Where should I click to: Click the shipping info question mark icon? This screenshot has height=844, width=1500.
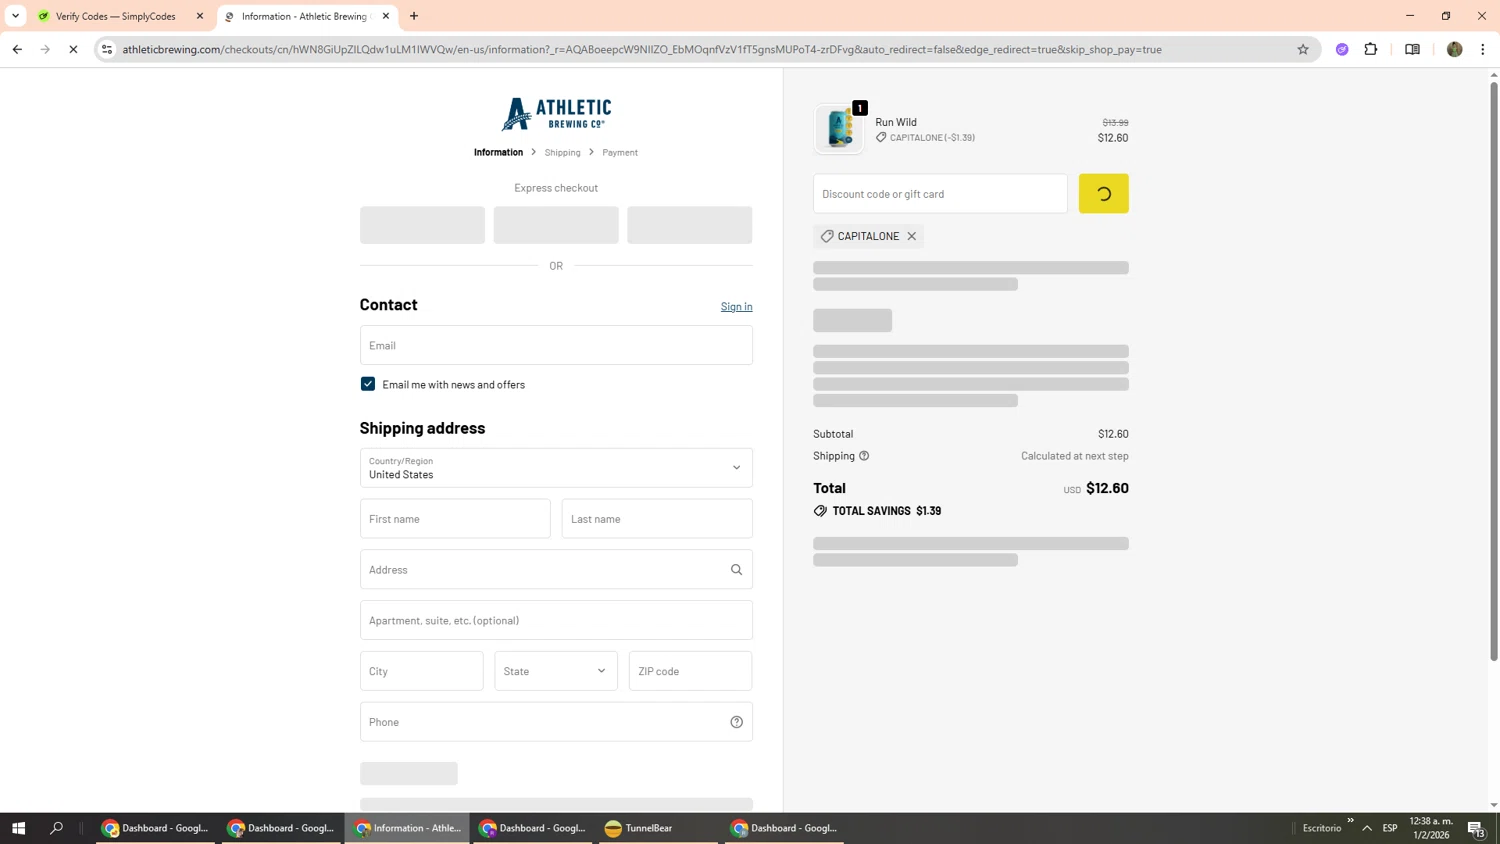pos(864,456)
